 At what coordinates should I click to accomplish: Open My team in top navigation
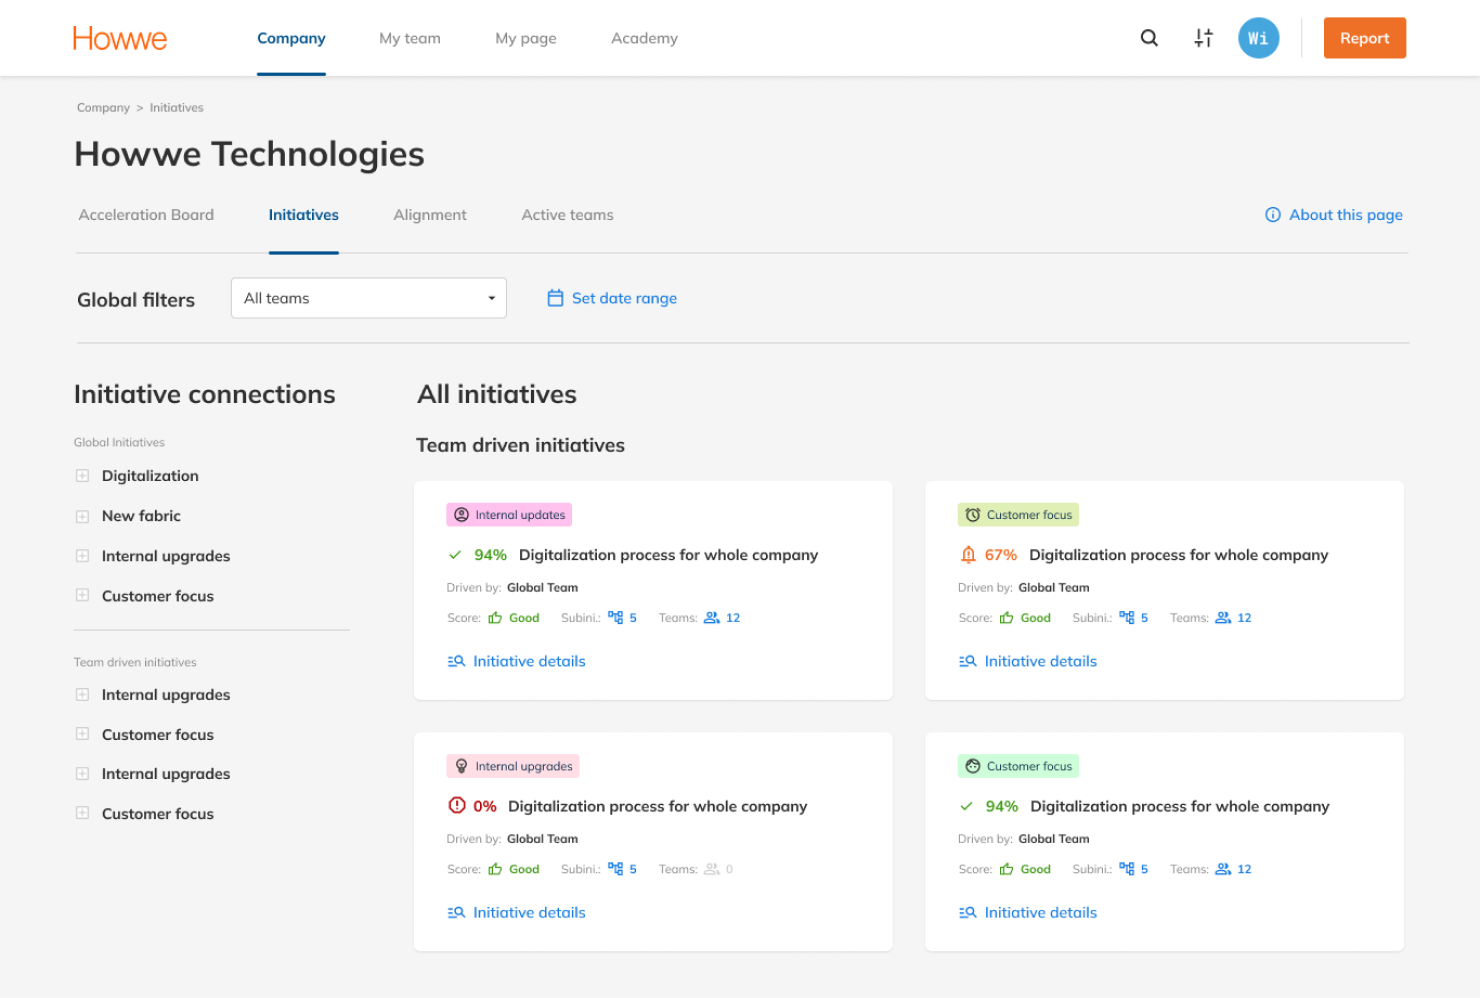pos(410,38)
